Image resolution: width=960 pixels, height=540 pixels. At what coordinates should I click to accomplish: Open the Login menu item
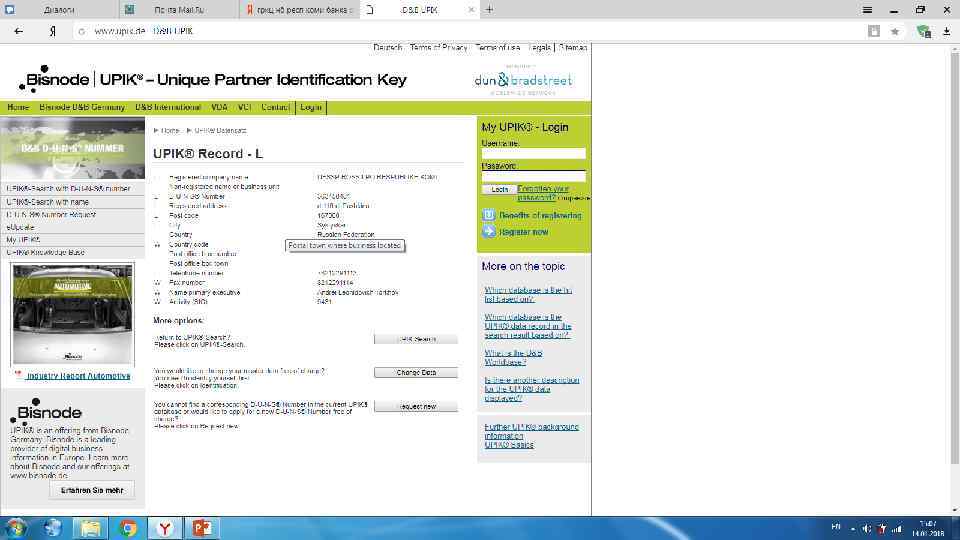point(311,107)
